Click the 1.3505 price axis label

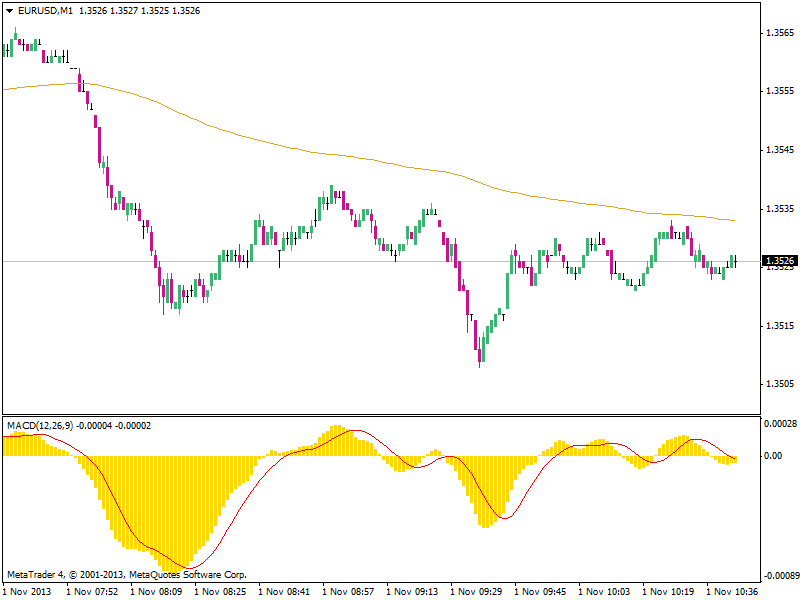pyautogui.click(x=780, y=384)
